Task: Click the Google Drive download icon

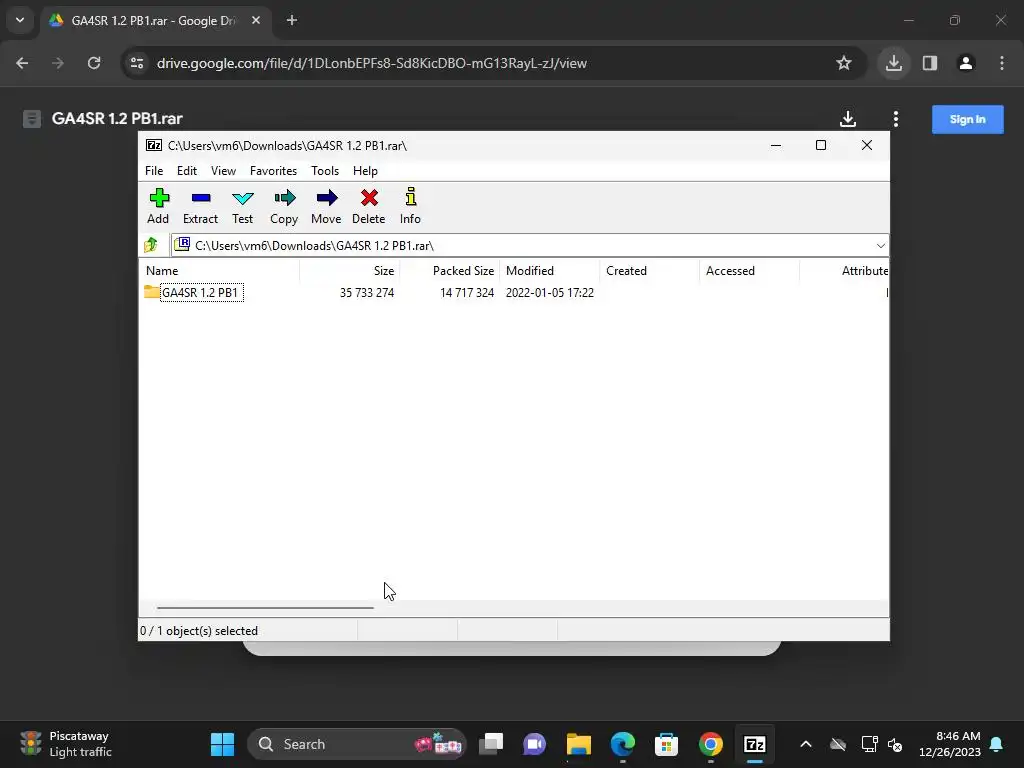Action: [848, 119]
